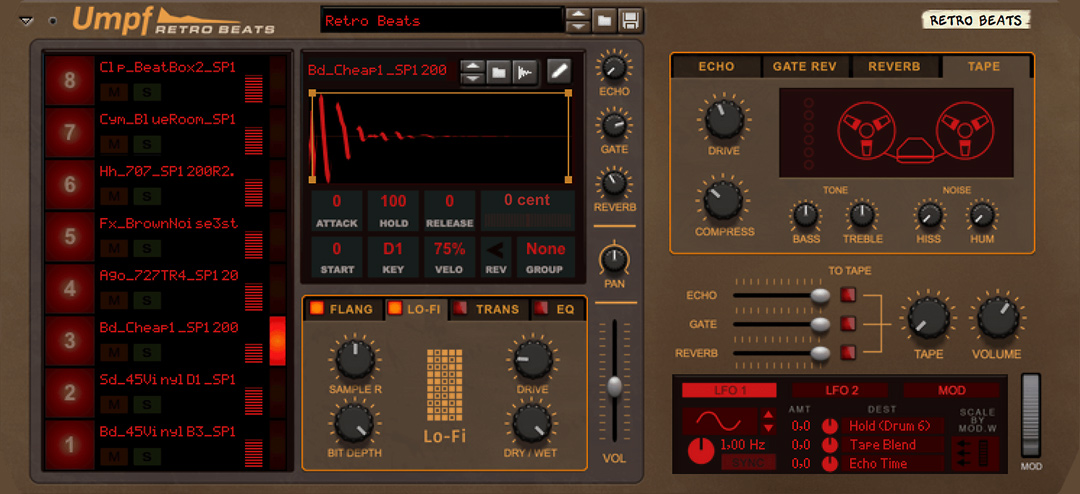Open the Echo Time destination dropdown
The width and height of the screenshot is (1080, 494).
(893, 464)
